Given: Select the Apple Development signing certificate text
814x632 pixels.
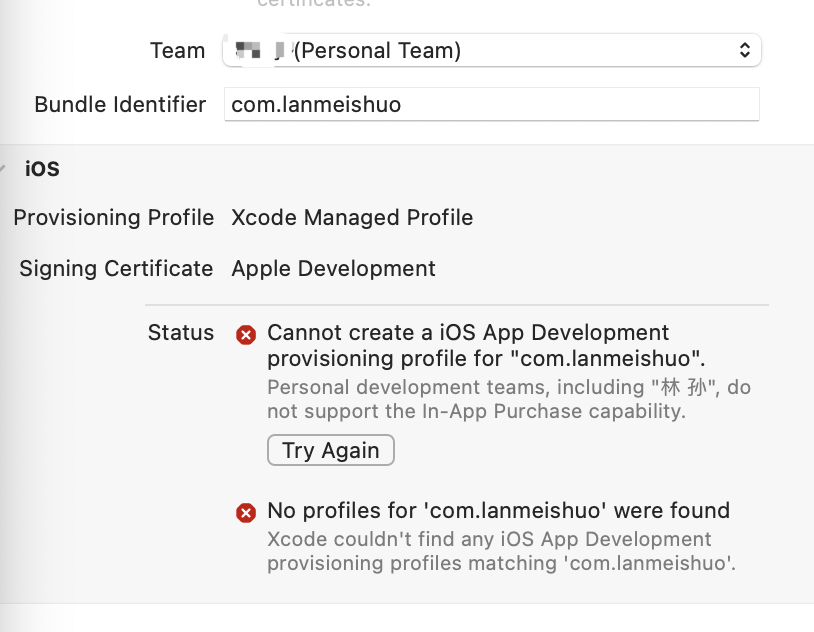Looking at the screenshot, I should click(333, 268).
